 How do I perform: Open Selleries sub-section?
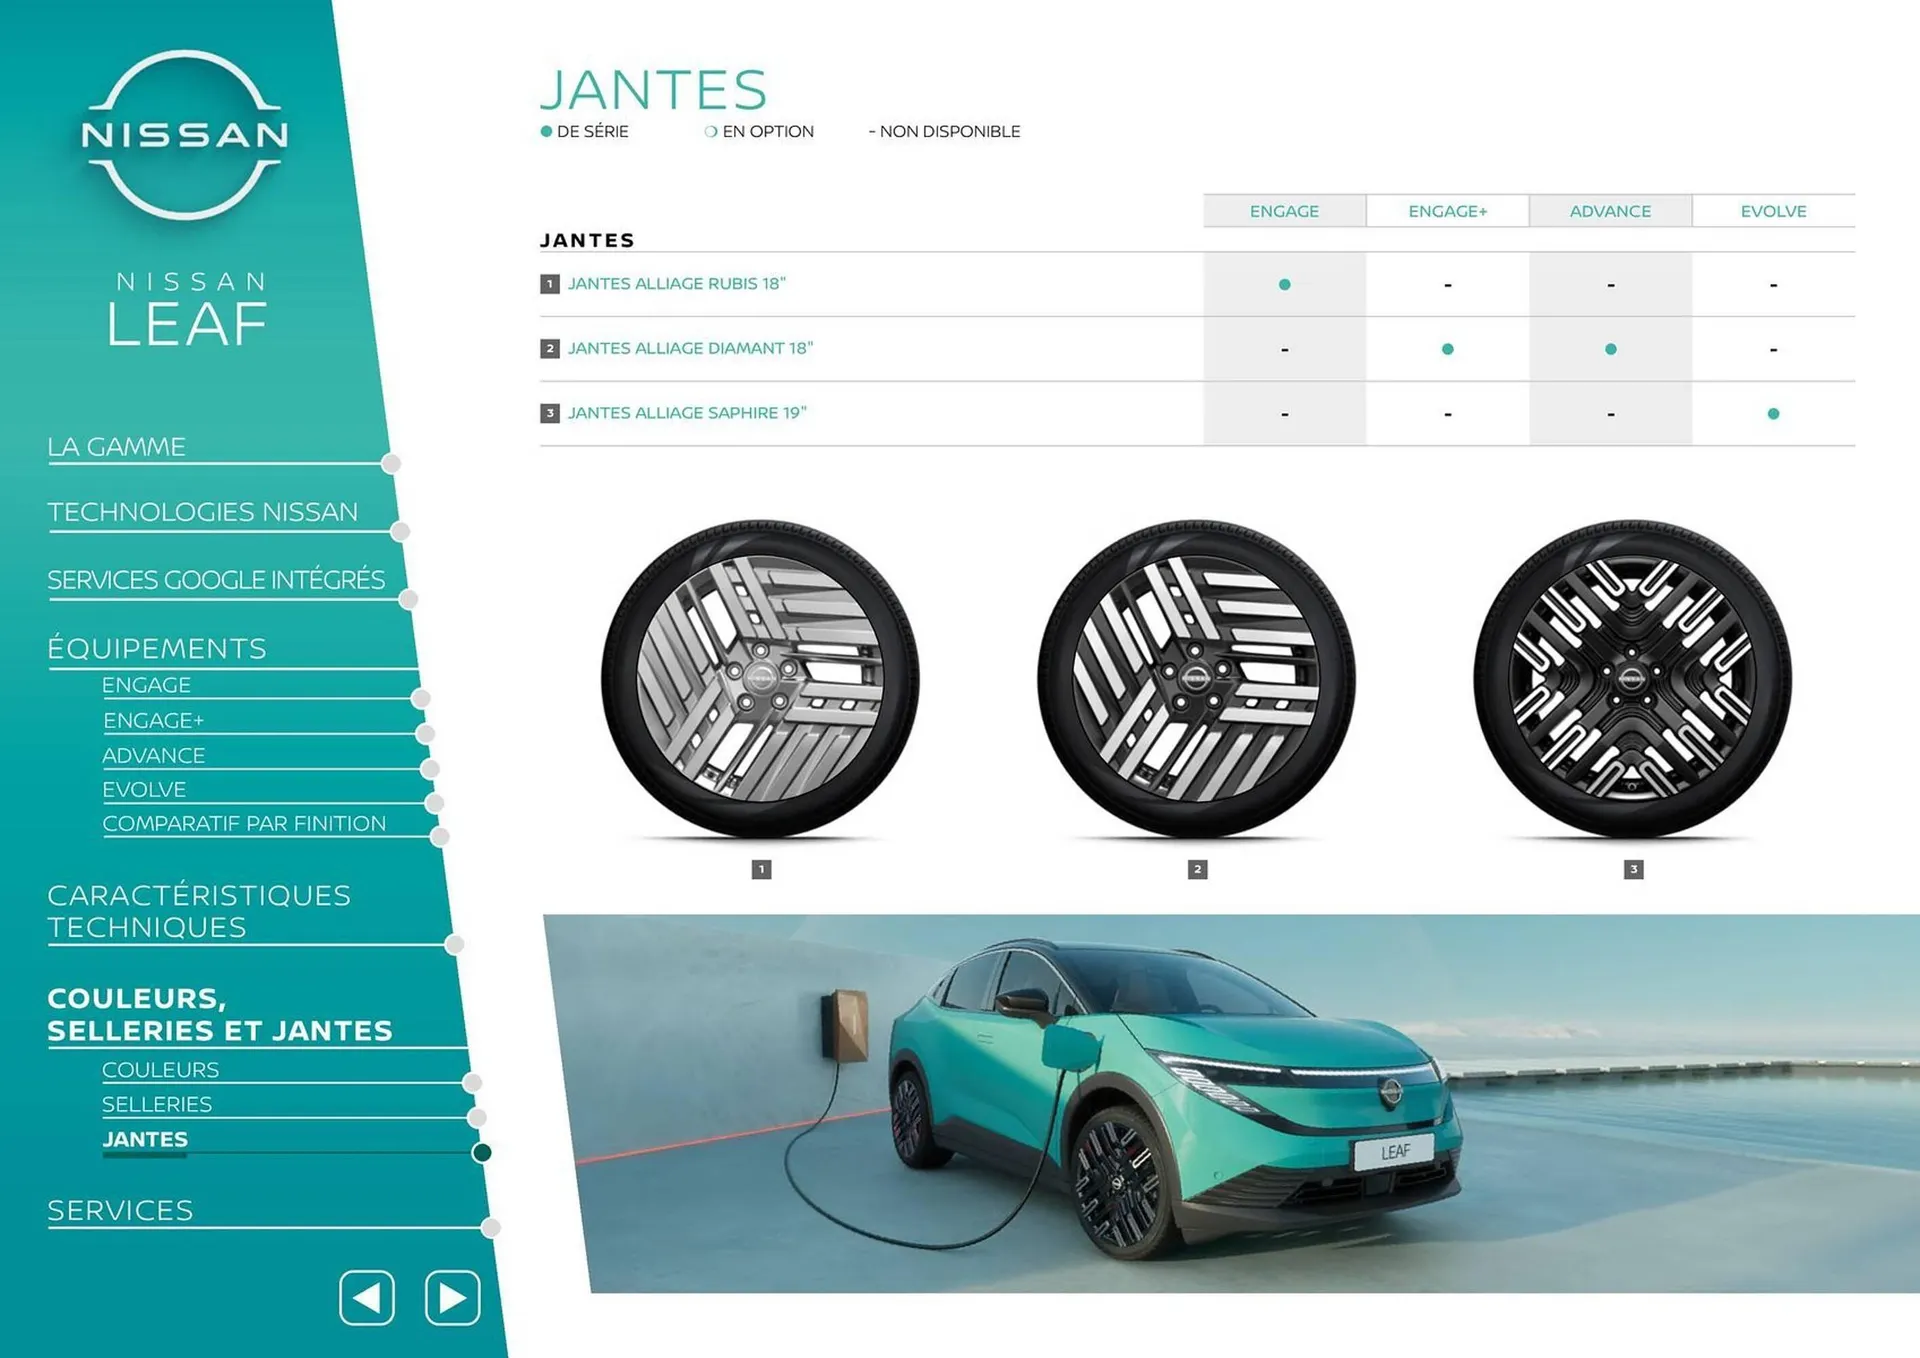pyautogui.click(x=157, y=1104)
